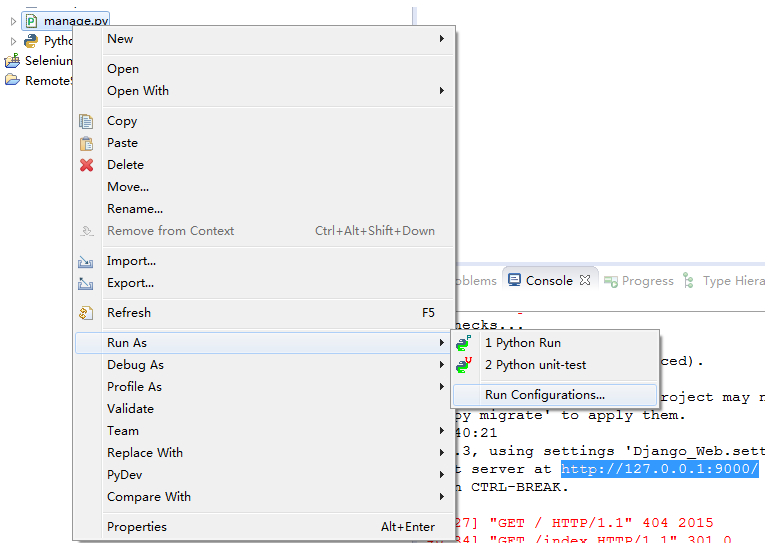Viewport: 771px width, 555px height.
Task: Click the Export icon in context menu
Action: (86, 284)
